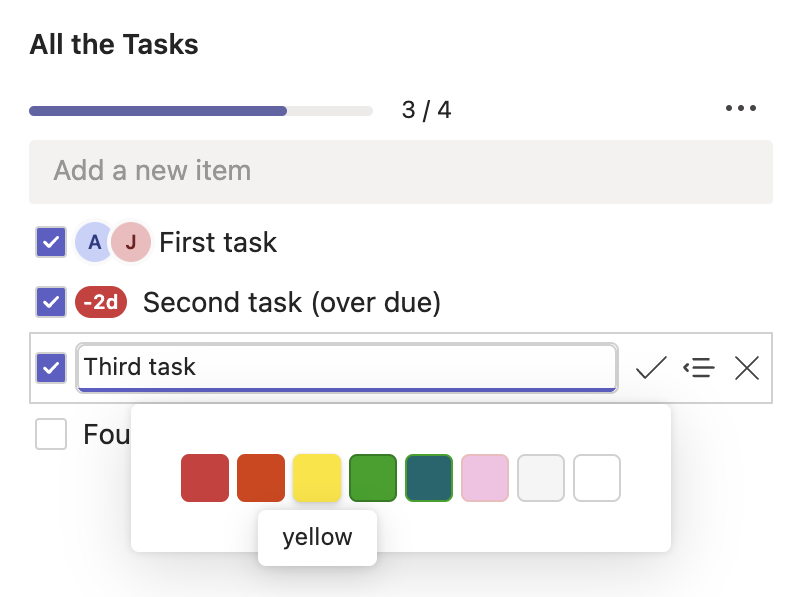The image size is (811, 597).
Task: Confirm editing with the checkmark icon
Action: click(651, 368)
